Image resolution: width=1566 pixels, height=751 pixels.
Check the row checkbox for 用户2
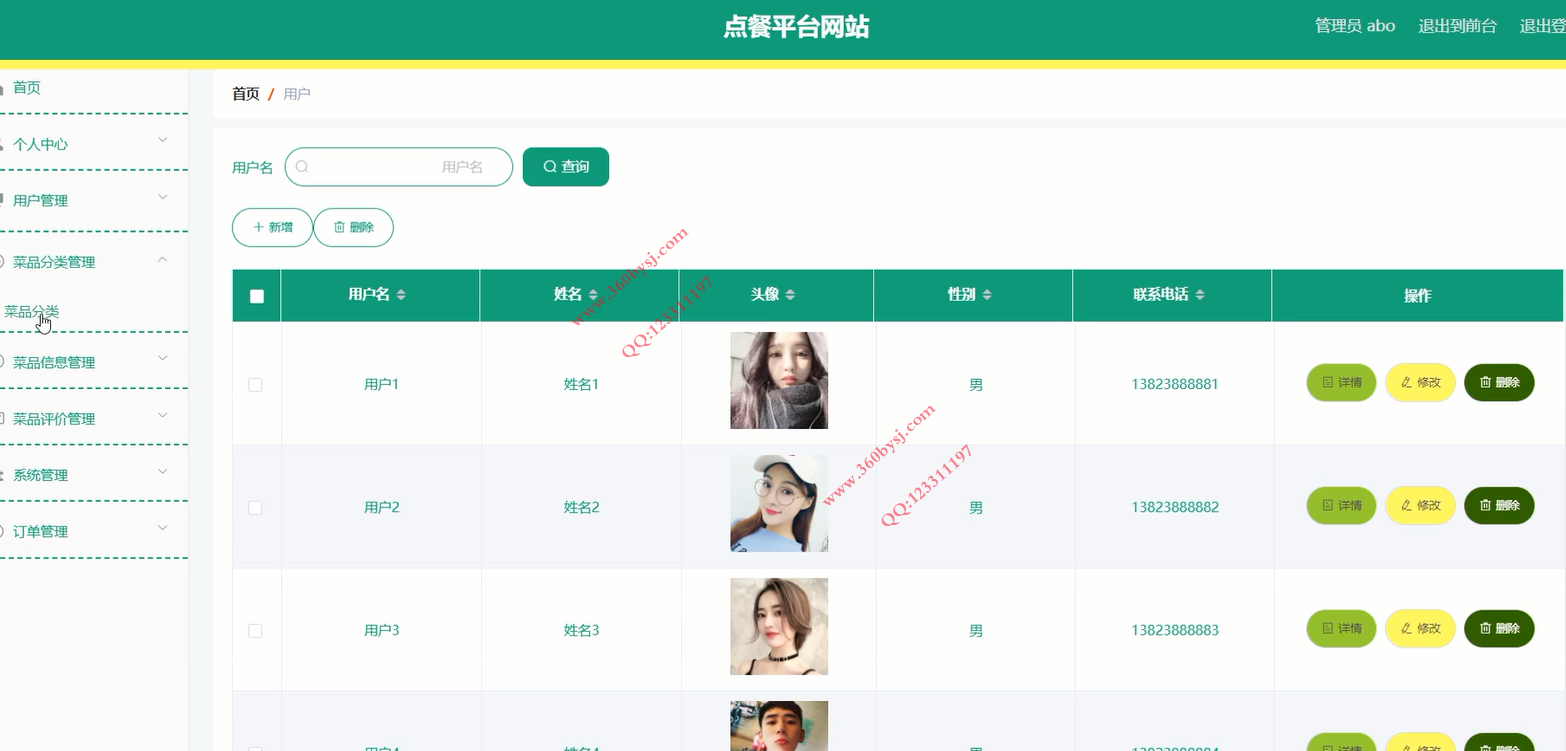pyautogui.click(x=255, y=508)
